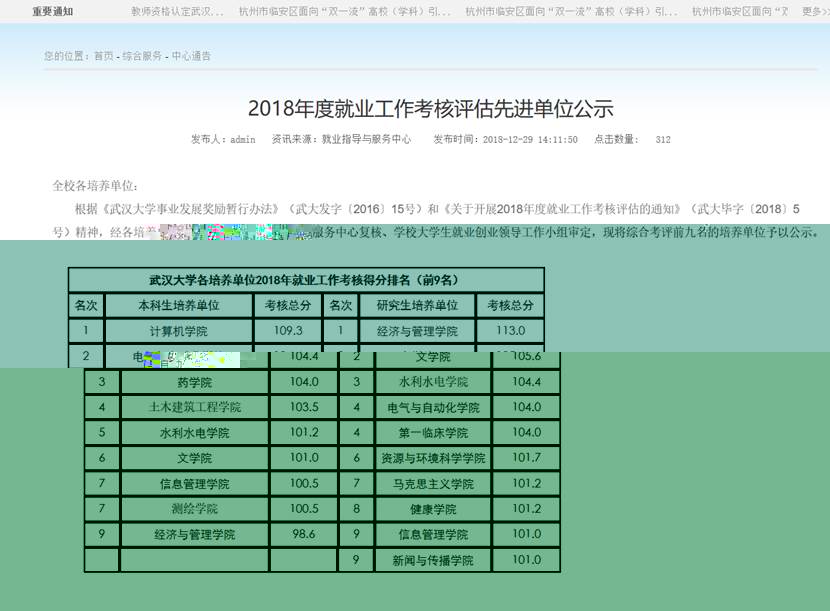Click the undergraduate 水利水电学院 cell scoring 101.2
This screenshot has width=830, height=611.
pos(195,433)
